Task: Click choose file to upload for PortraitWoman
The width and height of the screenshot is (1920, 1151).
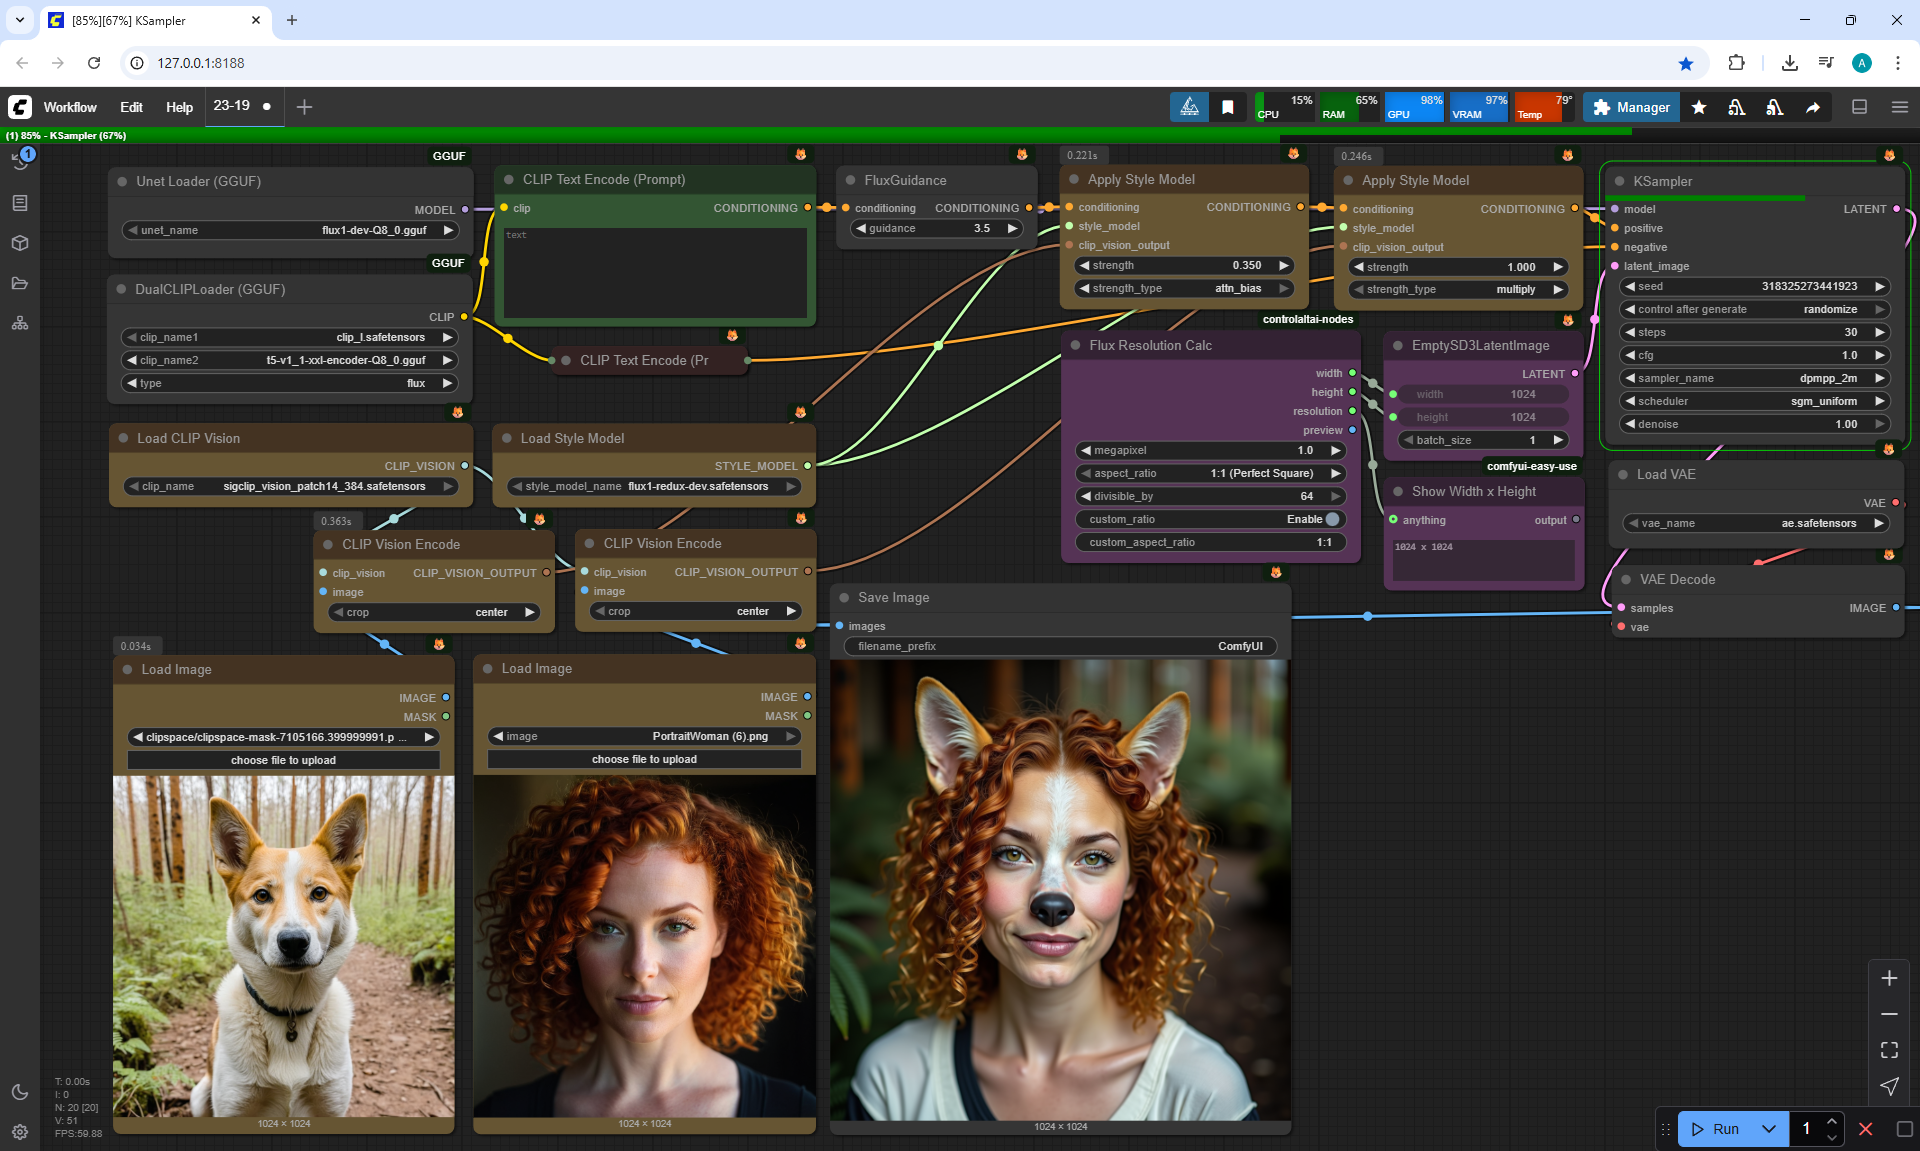Action: coord(644,759)
